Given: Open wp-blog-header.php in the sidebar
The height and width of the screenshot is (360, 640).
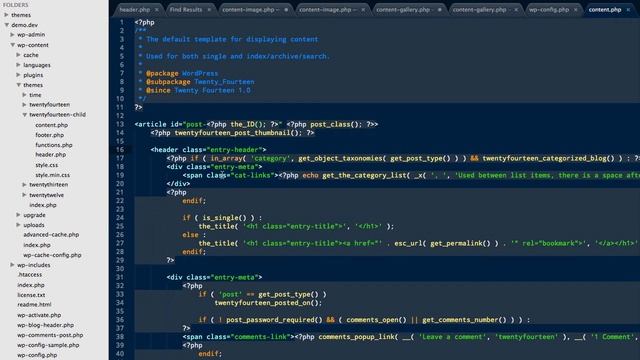Looking at the screenshot, I should pyautogui.click(x=46, y=325).
